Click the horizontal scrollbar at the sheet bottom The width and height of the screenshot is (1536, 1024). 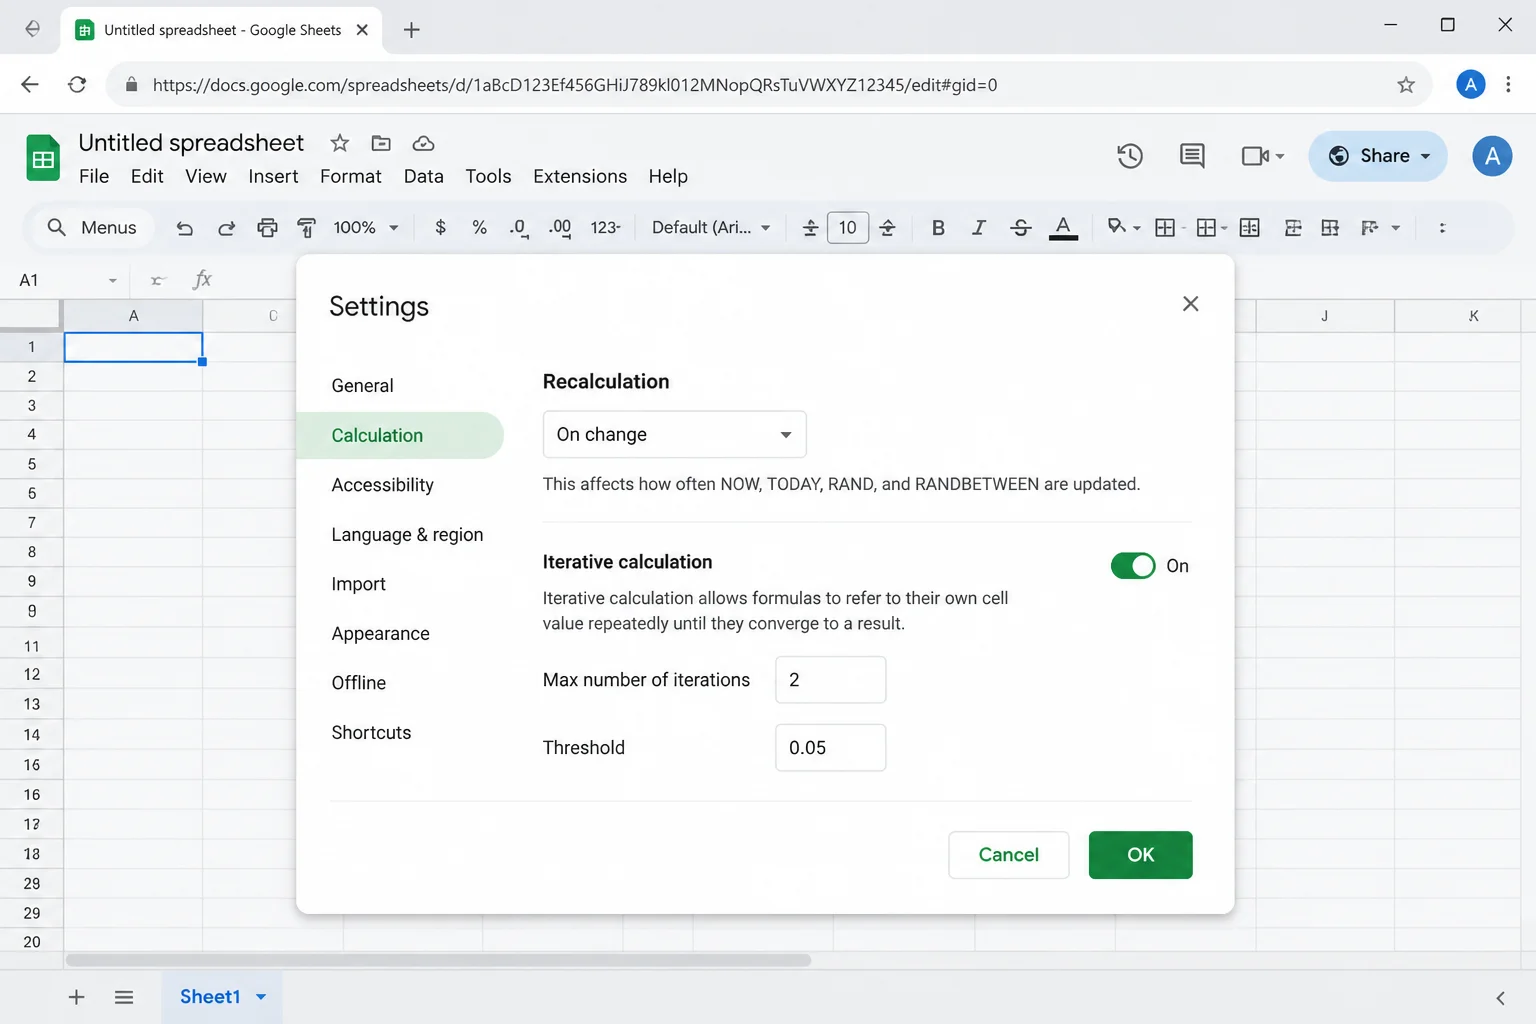click(x=438, y=960)
